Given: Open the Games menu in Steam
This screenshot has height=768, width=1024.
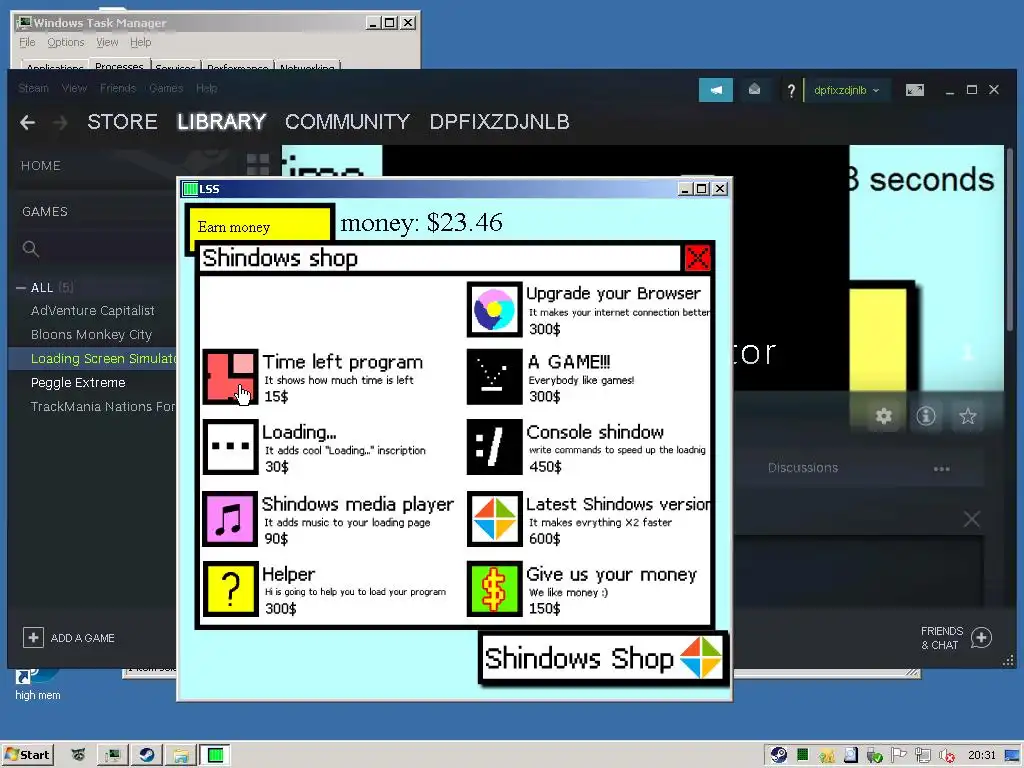Looking at the screenshot, I should (166, 88).
